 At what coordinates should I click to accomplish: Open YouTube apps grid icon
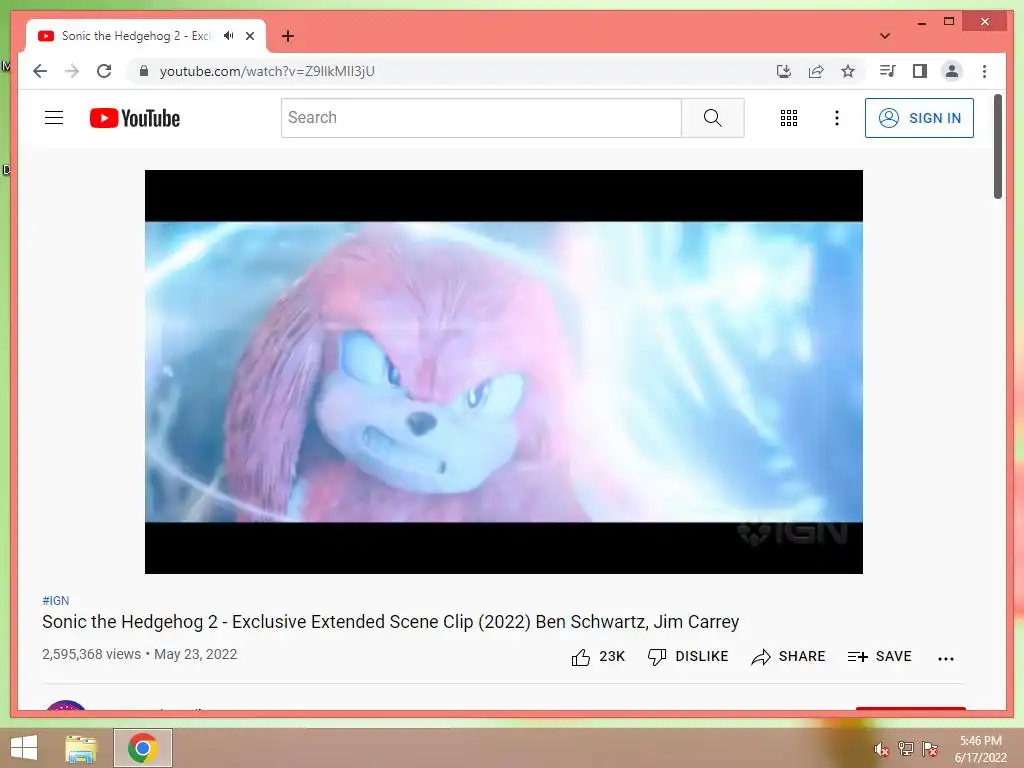tap(789, 118)
